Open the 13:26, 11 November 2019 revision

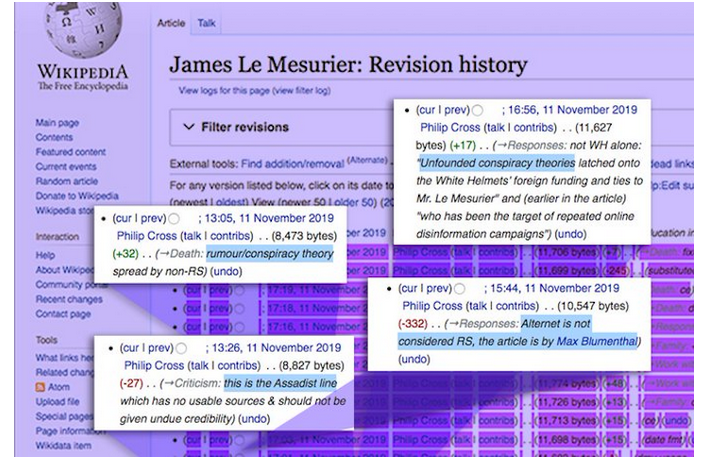(276, 348)
